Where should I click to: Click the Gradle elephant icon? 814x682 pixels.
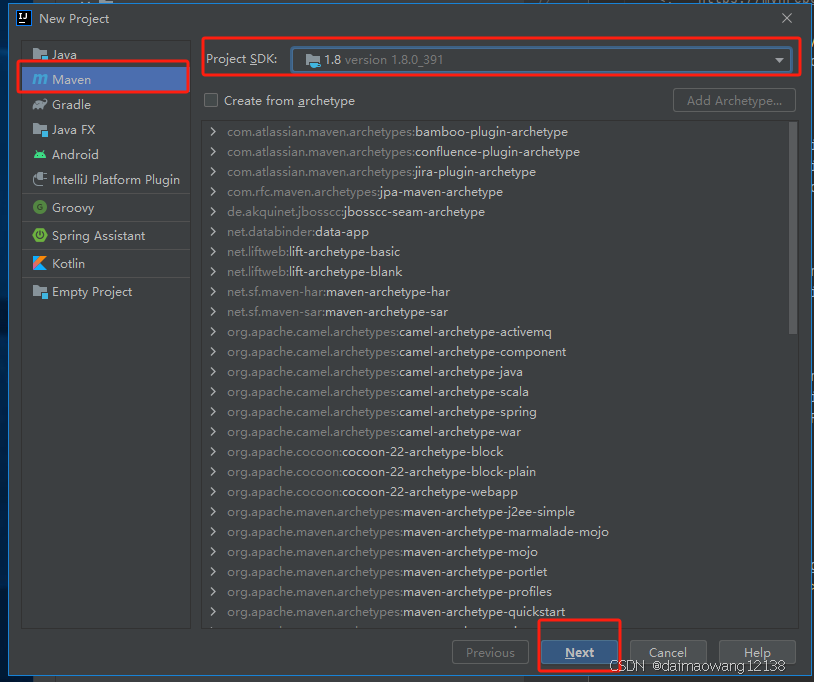pyautogui.click(x=40, y=104)
